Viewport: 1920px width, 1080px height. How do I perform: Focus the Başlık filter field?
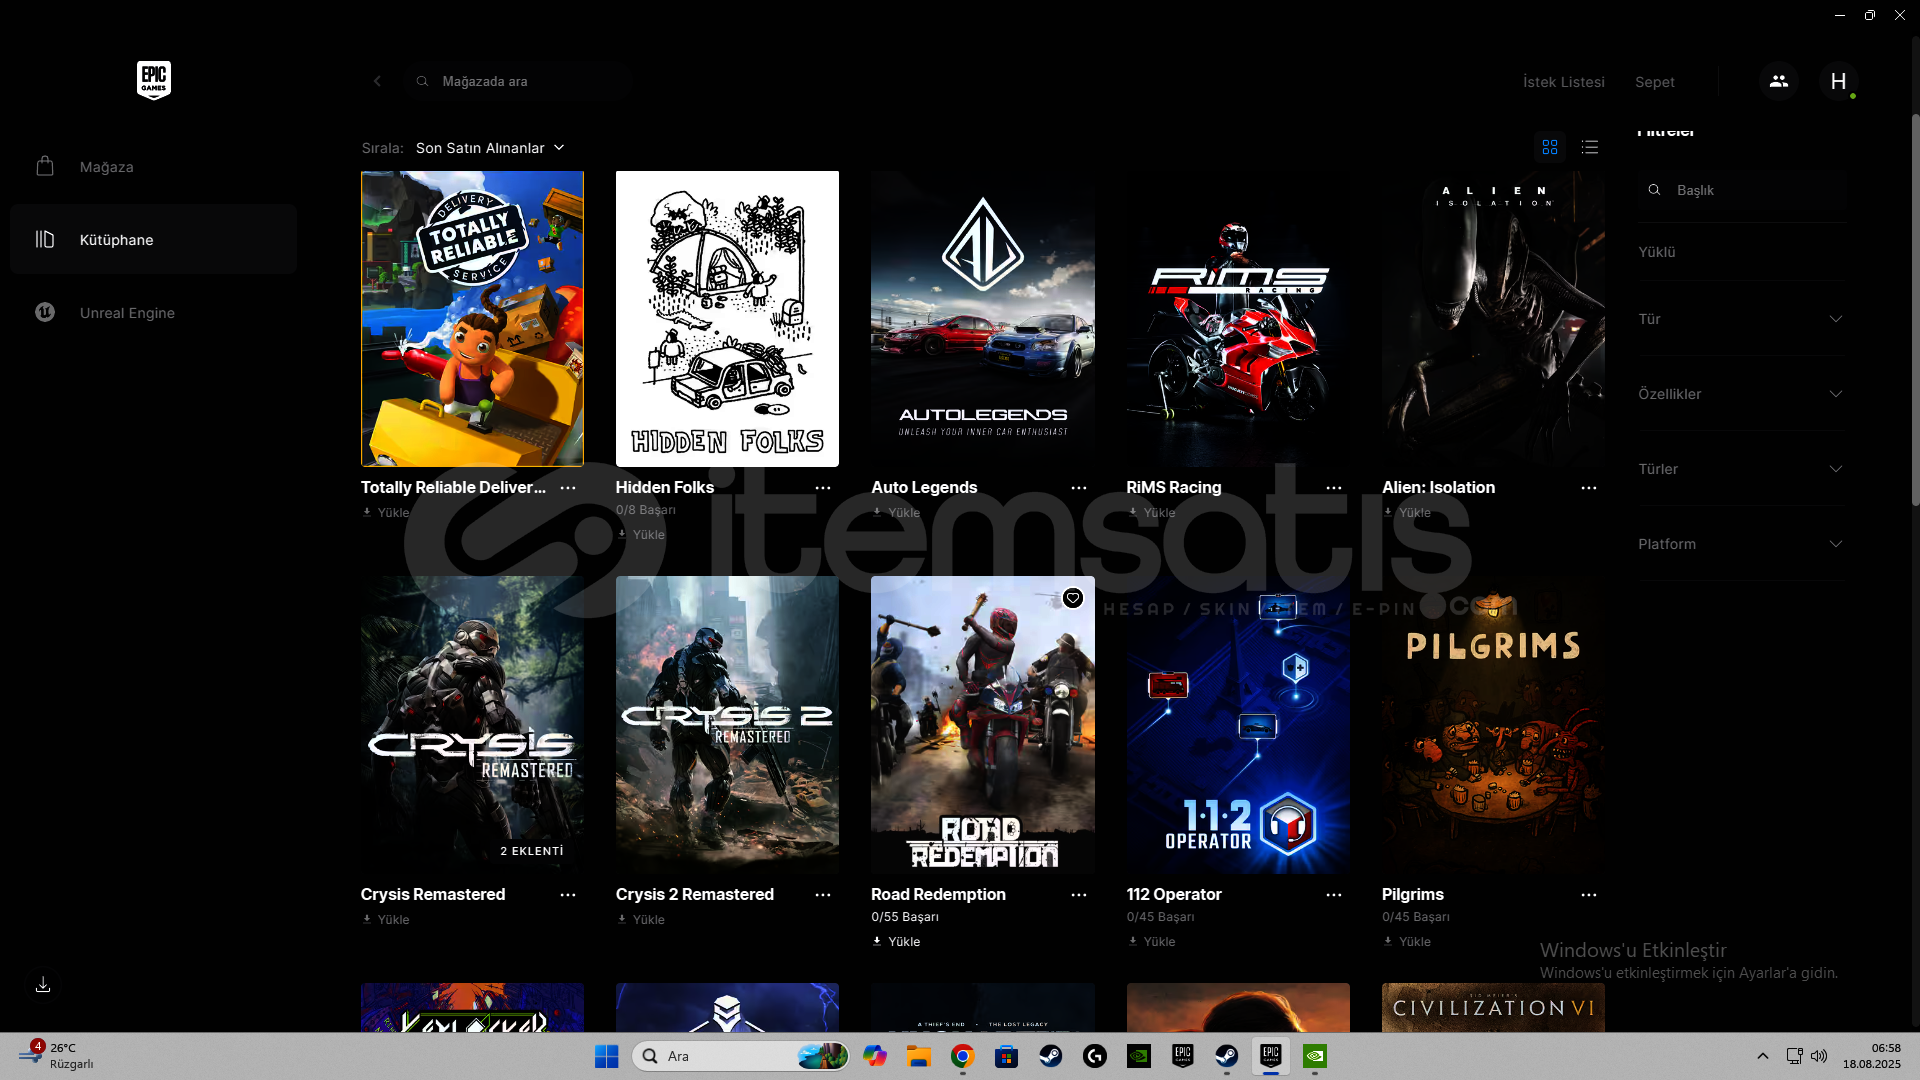click(1741, 190)
